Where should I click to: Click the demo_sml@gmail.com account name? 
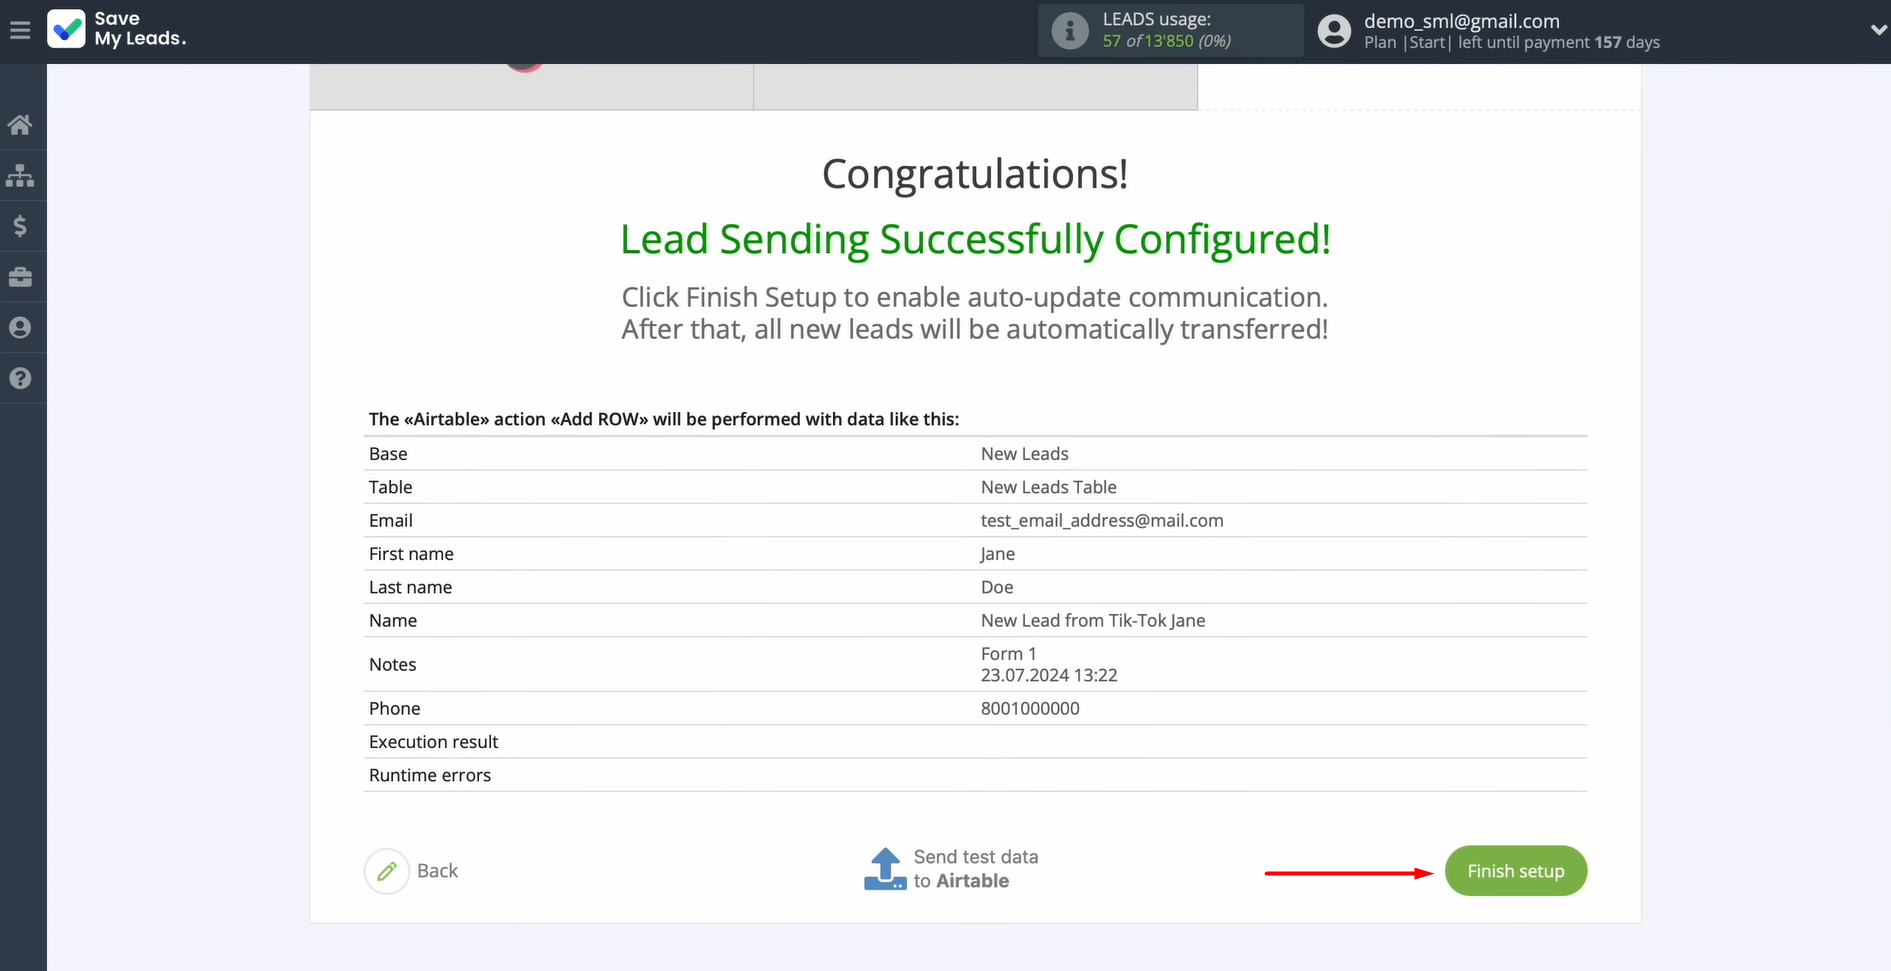pos(1461,21)
